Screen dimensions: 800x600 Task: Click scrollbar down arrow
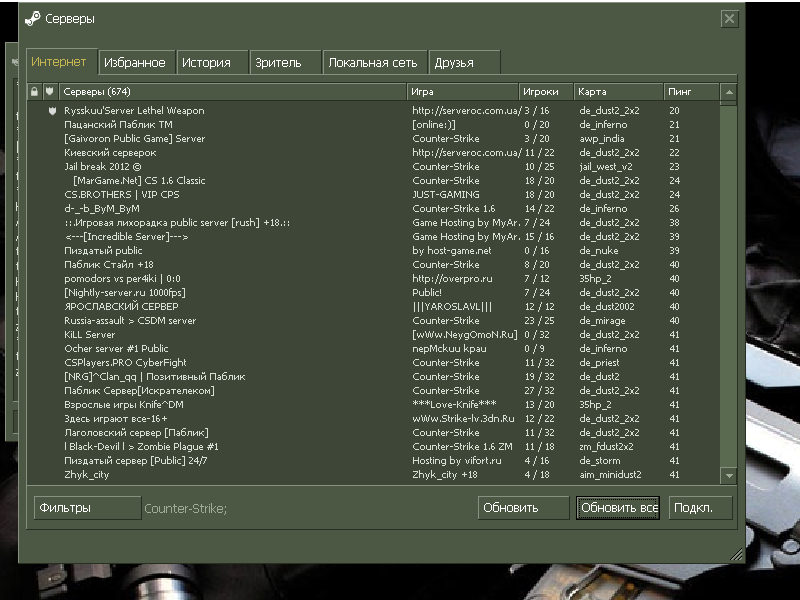pyautogui.click(x=729, y=476)
